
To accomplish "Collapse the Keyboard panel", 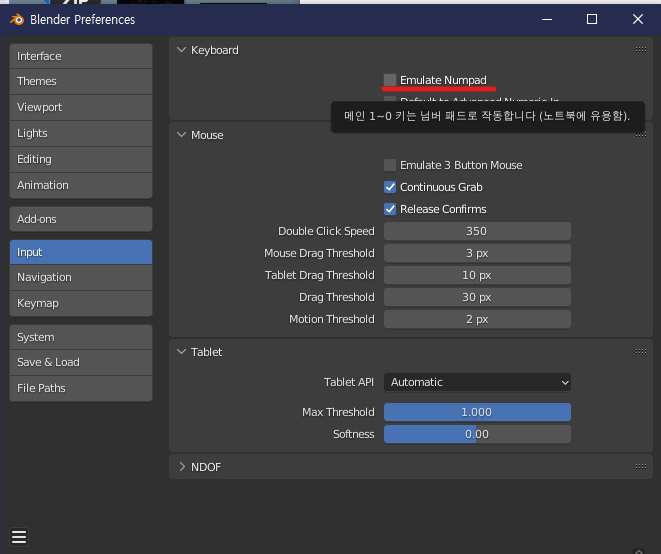I will 181,50.
